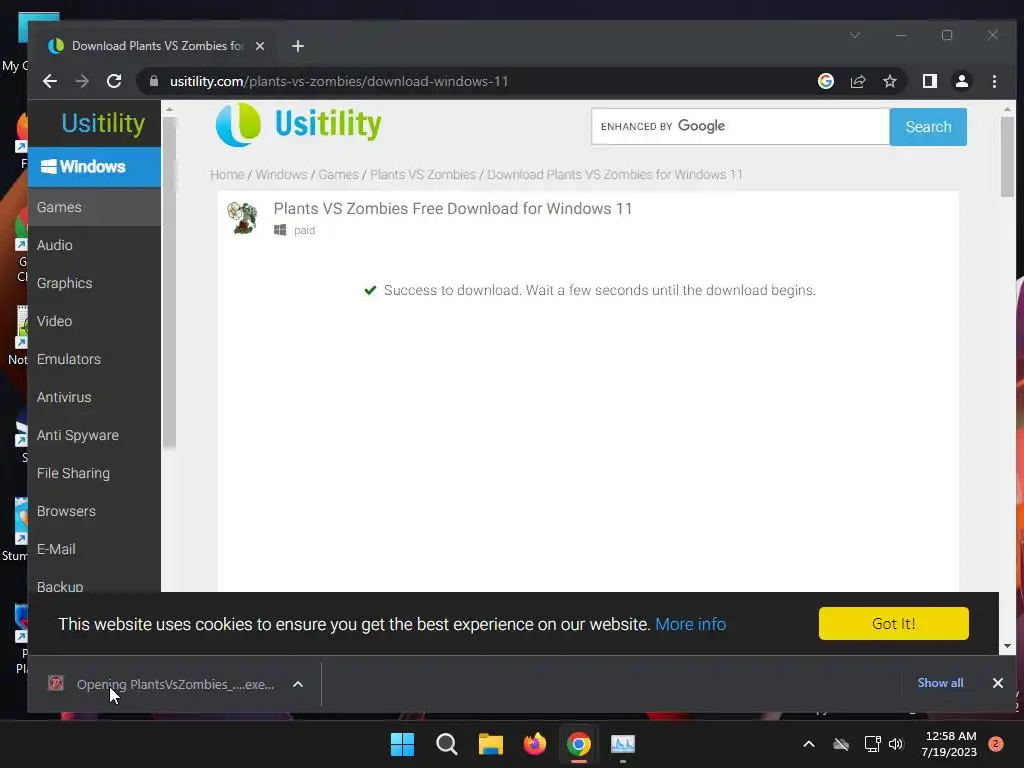Go to Plants VS Zombies breadcrumb

(x=423, y=174)
